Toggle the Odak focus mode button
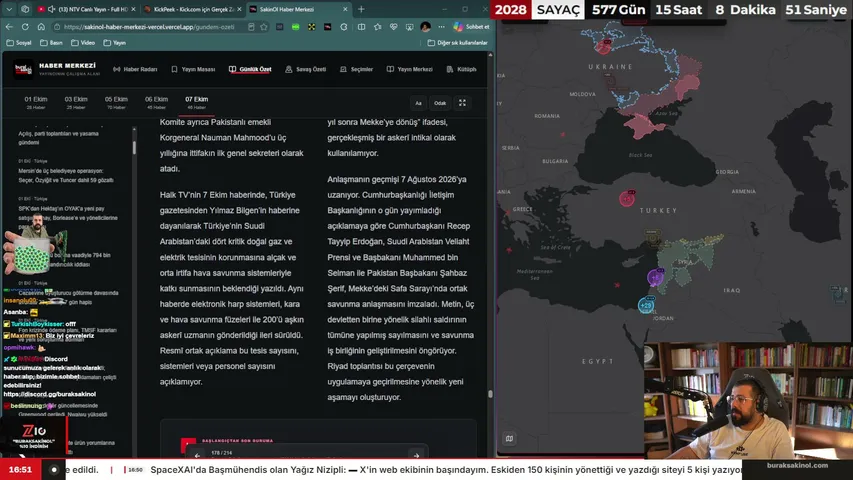 pyautogui.click(x=440, y=103)
